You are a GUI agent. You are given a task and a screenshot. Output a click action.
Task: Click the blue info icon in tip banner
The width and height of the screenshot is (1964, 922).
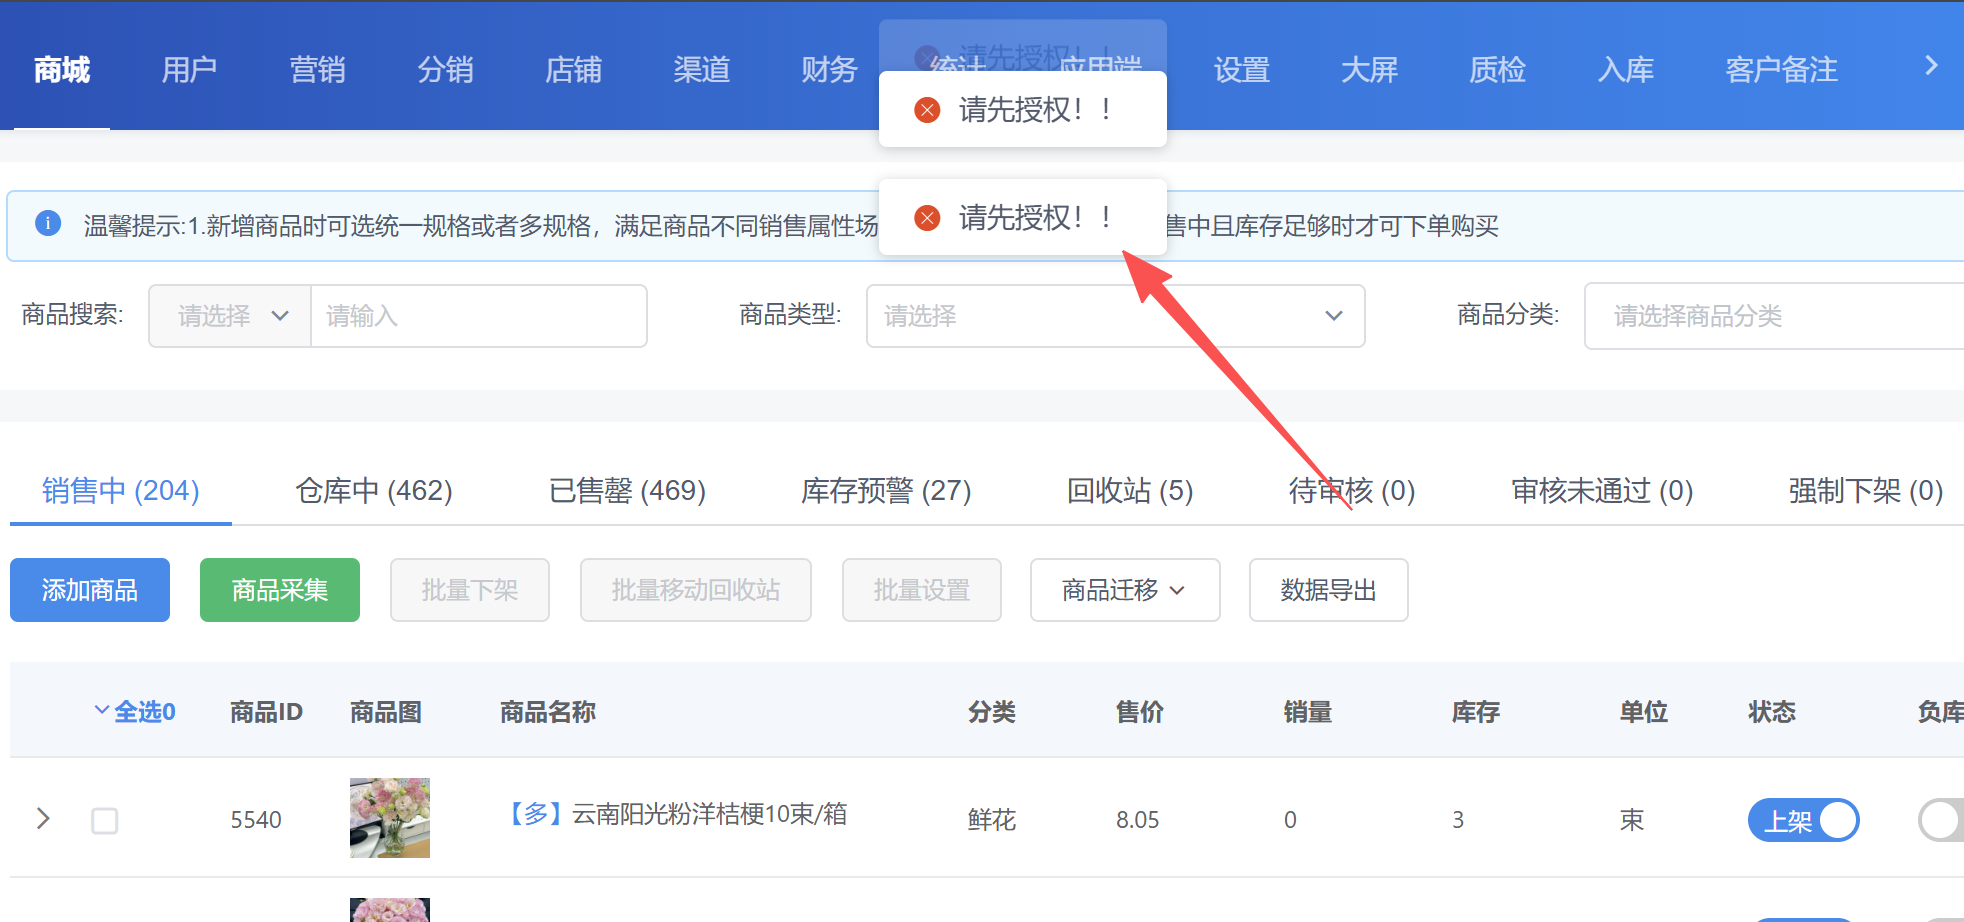tap(48, 223)
